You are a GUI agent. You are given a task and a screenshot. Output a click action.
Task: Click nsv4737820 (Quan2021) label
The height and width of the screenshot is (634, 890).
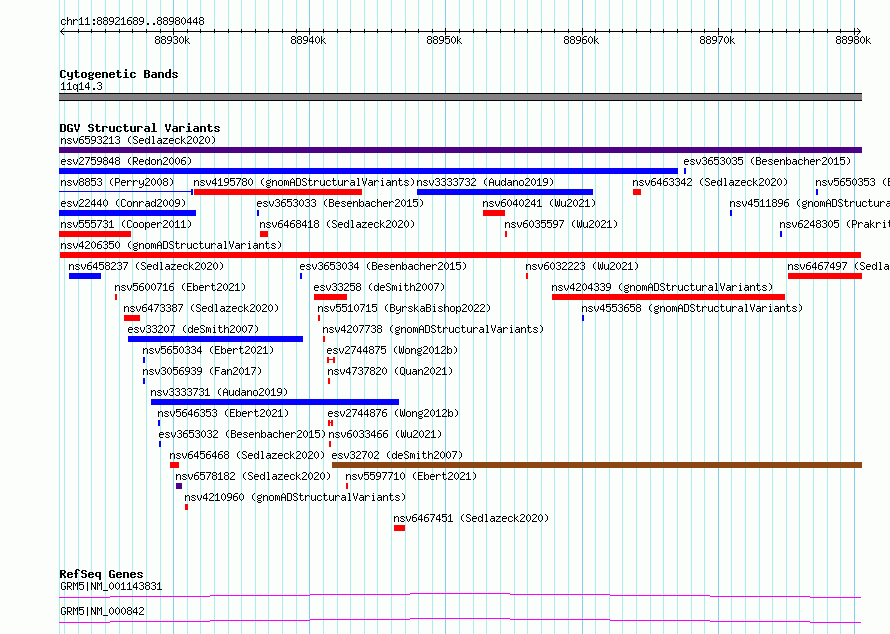pyautogui.click(x=391, y=371)
